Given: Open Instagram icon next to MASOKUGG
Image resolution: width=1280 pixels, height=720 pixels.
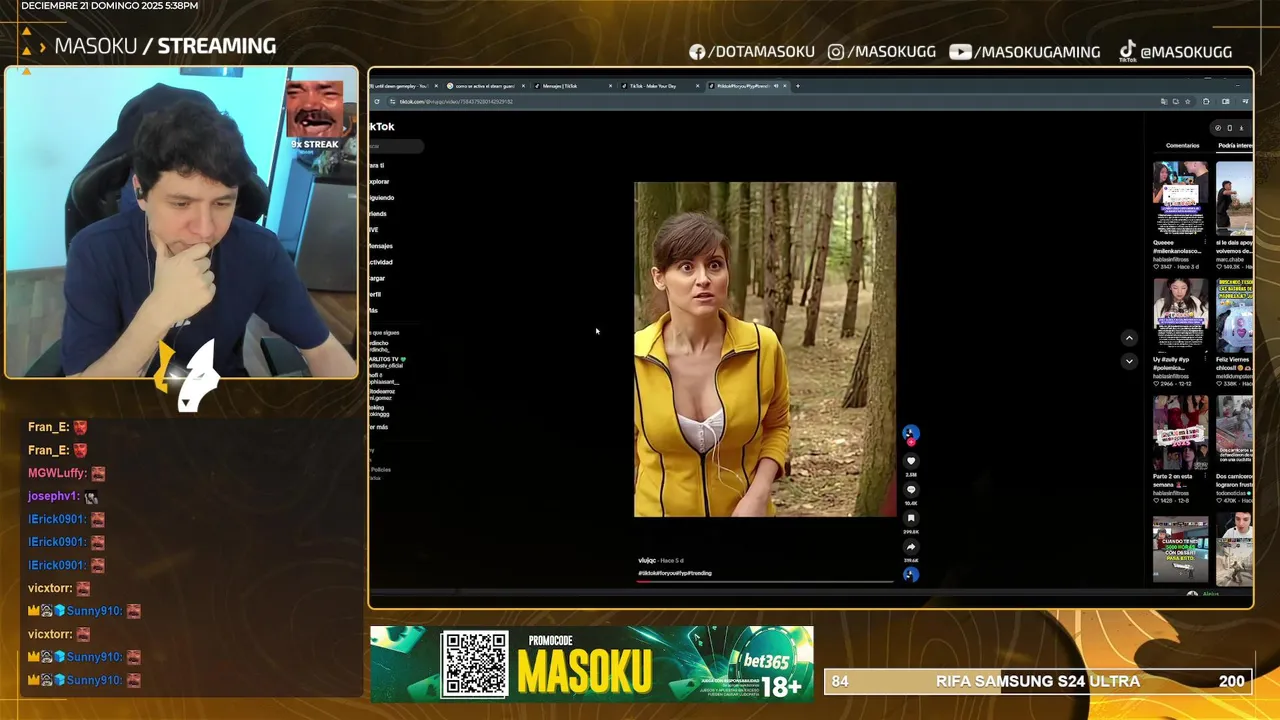Looking at the screenshot, I should (836, 52).
